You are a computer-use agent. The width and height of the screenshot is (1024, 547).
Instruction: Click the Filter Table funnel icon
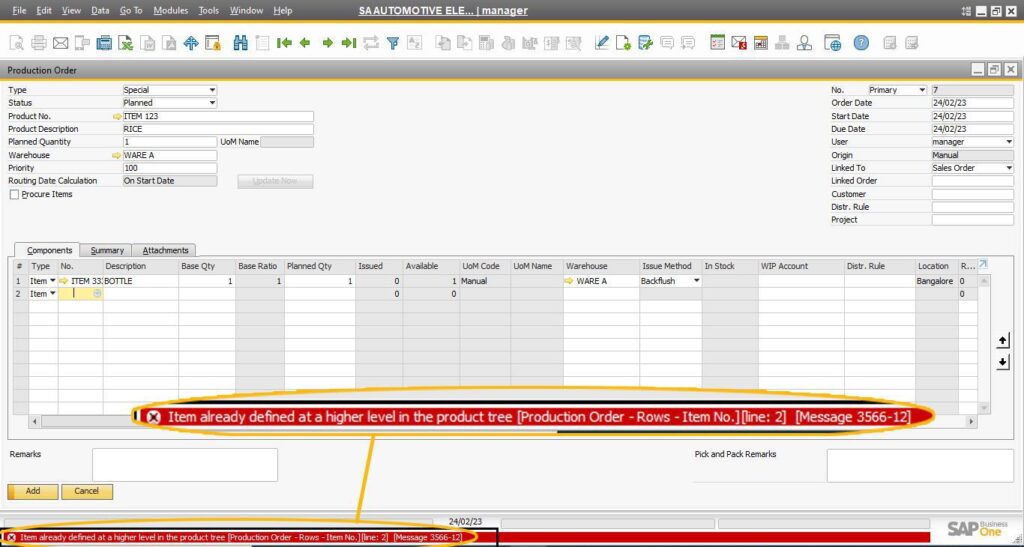click(392, 43)
